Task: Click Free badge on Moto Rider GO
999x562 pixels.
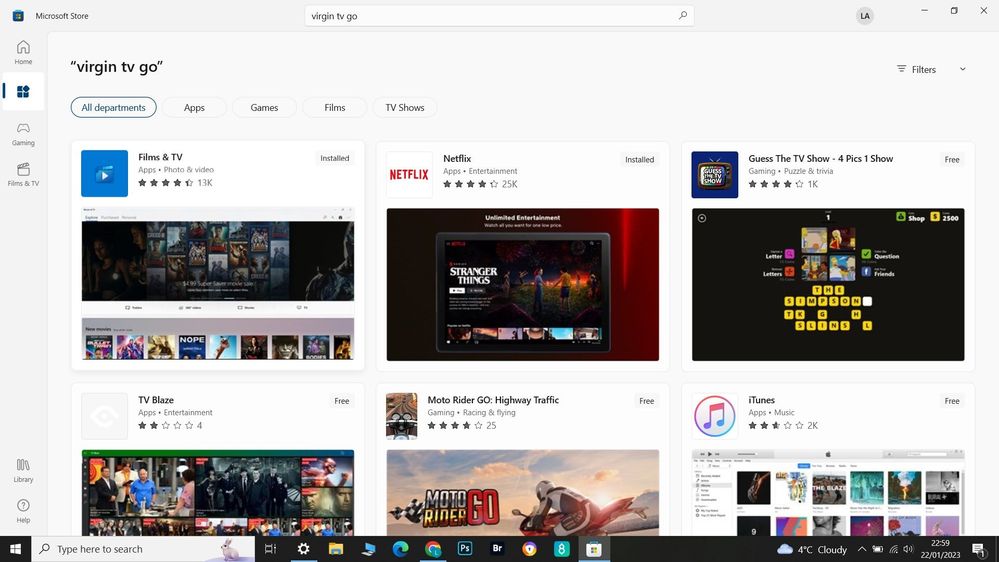Action: click(x=647, y=401)
